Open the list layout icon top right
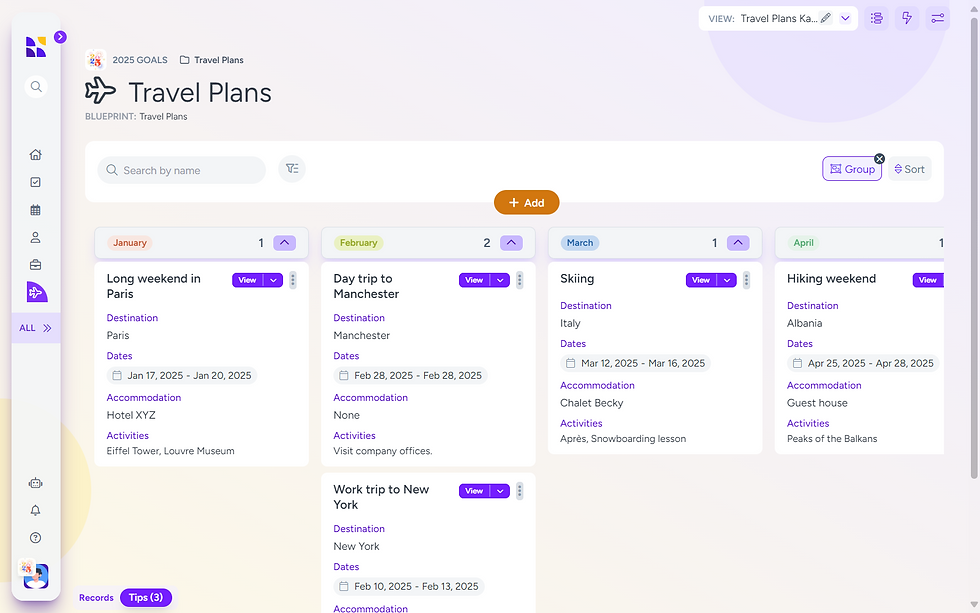Screen dimensions: 980x613 877,18
